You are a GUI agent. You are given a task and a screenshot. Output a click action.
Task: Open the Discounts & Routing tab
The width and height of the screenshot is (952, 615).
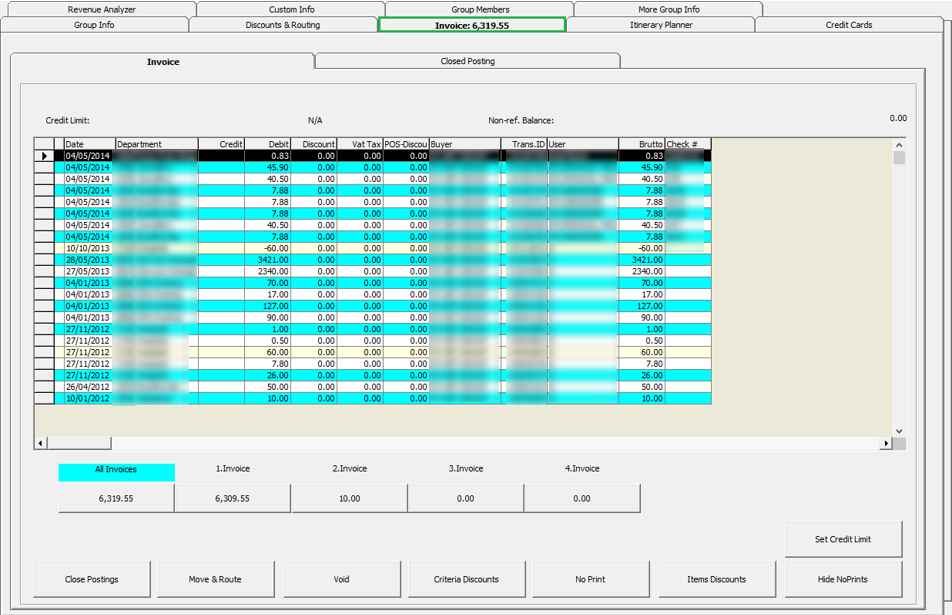coord(283,25)
